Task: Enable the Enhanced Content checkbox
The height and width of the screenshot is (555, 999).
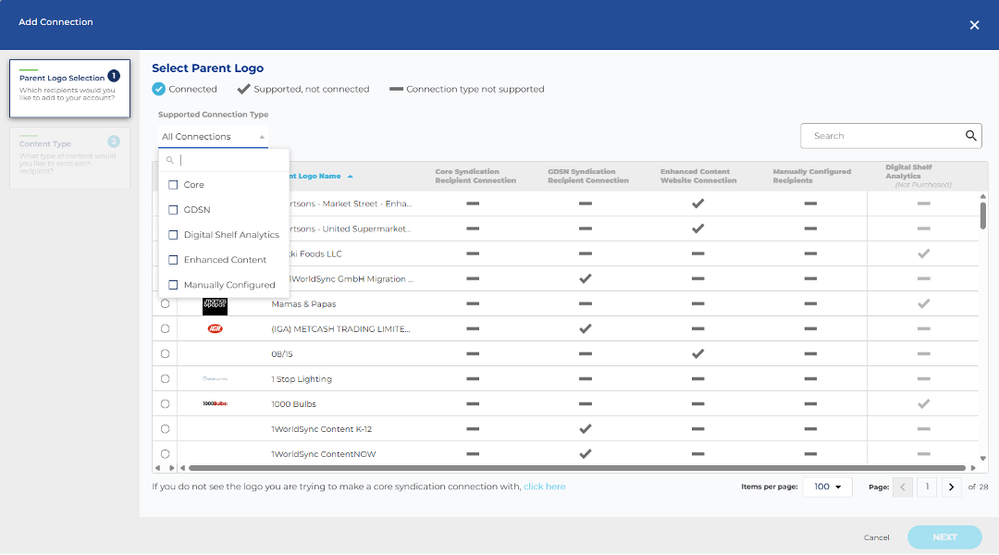Action: (173, 260)
